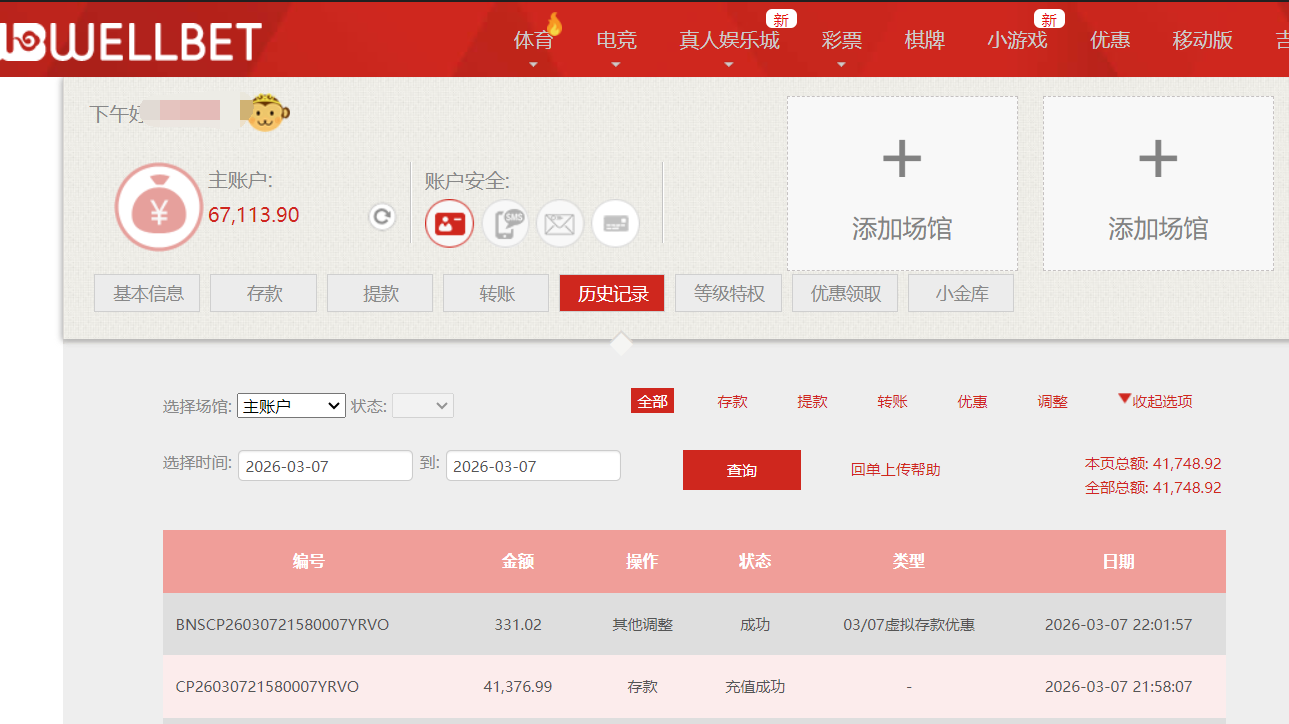This screenshot has height=724, width=1289.
Task: Open the 状态 status dropdown
Action: click(423, 405)
